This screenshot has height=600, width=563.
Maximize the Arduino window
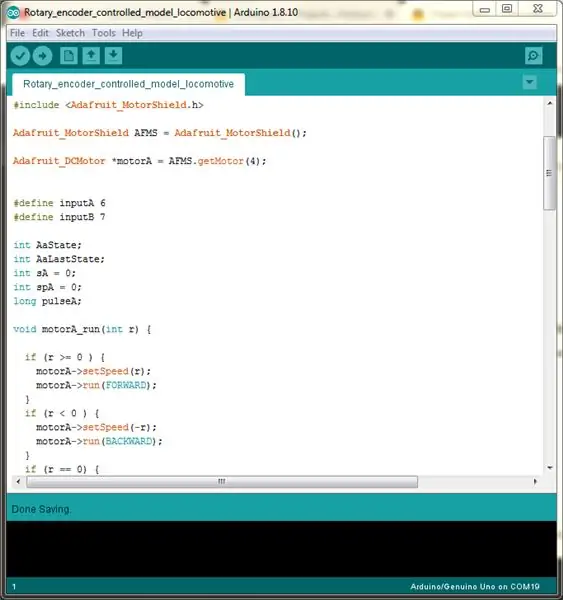point(507,9)
